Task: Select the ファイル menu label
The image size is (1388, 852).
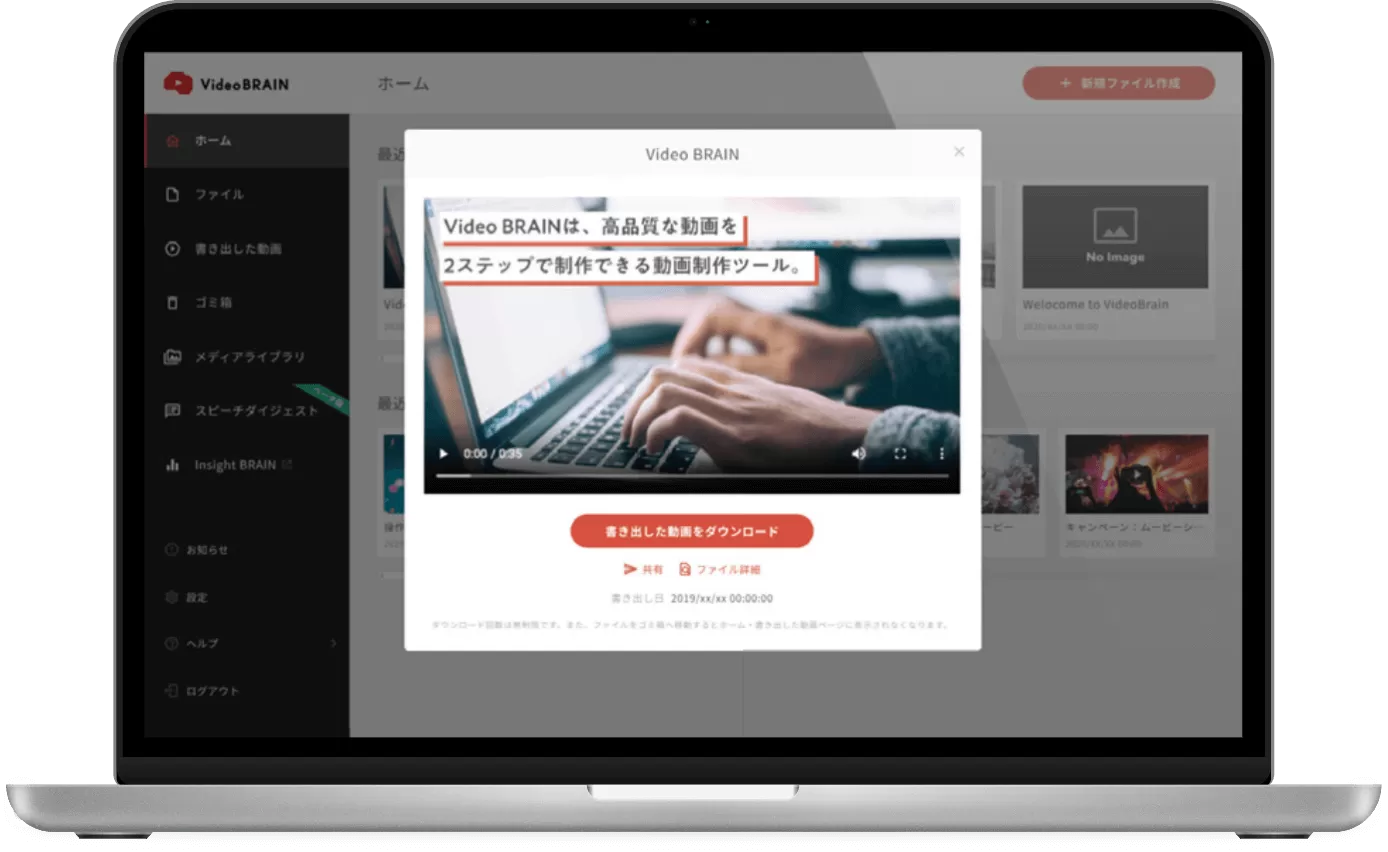Action: pos(219,195)
